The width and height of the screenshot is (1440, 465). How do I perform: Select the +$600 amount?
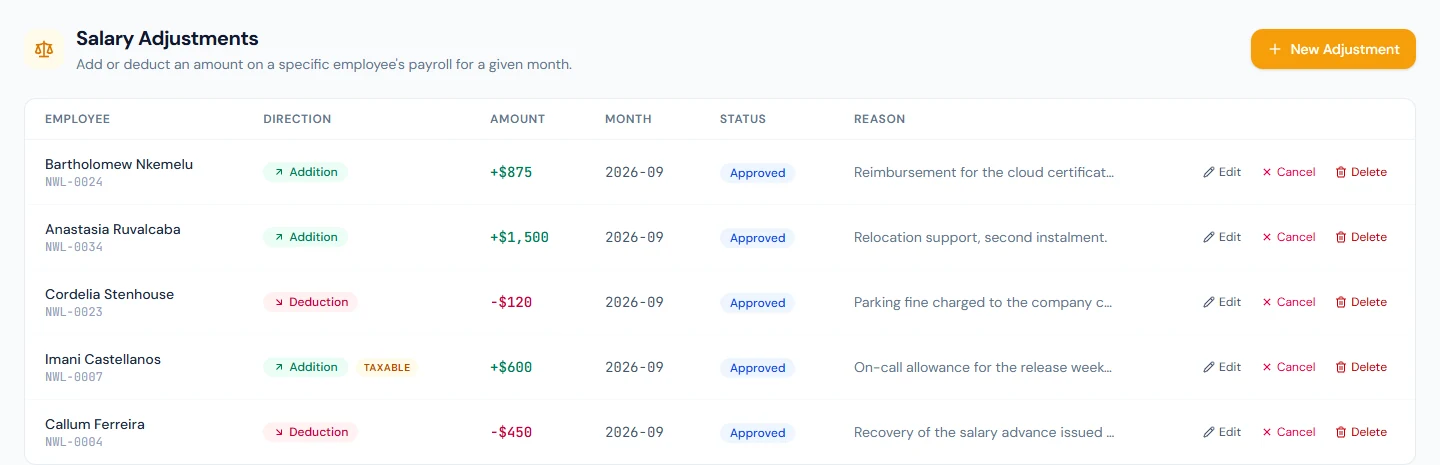point(511,367)
